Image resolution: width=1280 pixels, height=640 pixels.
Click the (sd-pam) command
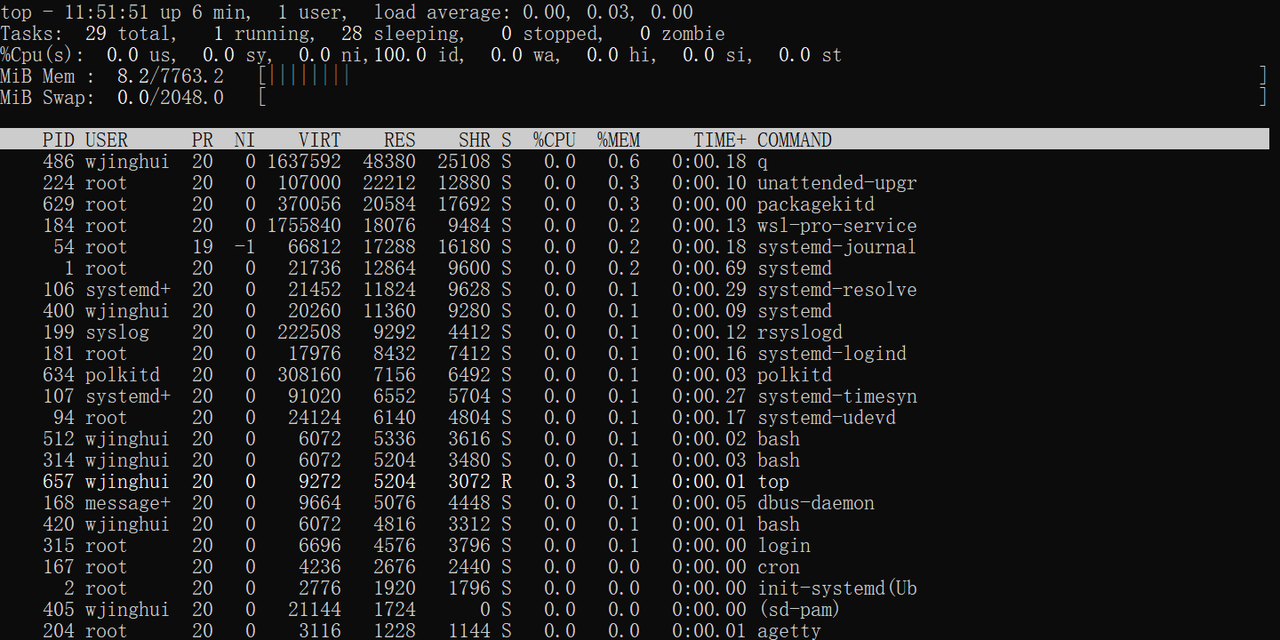click(799, 610)
